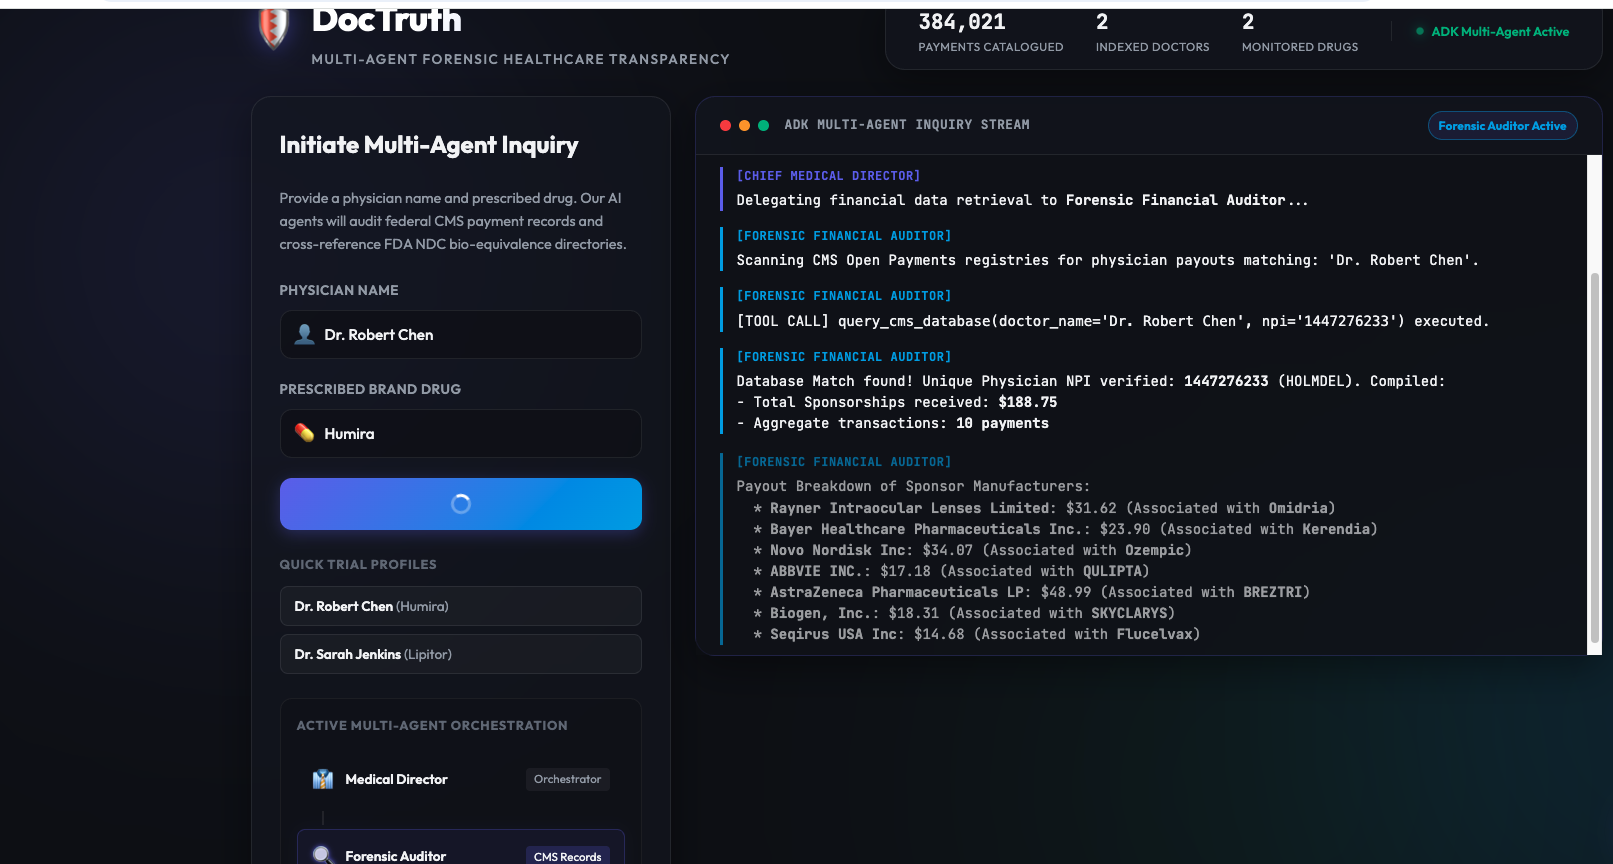The width and height of the screenshot is (1613, 864).
Task: Click the Quick Trial Profiles heading
Action: click(358, 564)
